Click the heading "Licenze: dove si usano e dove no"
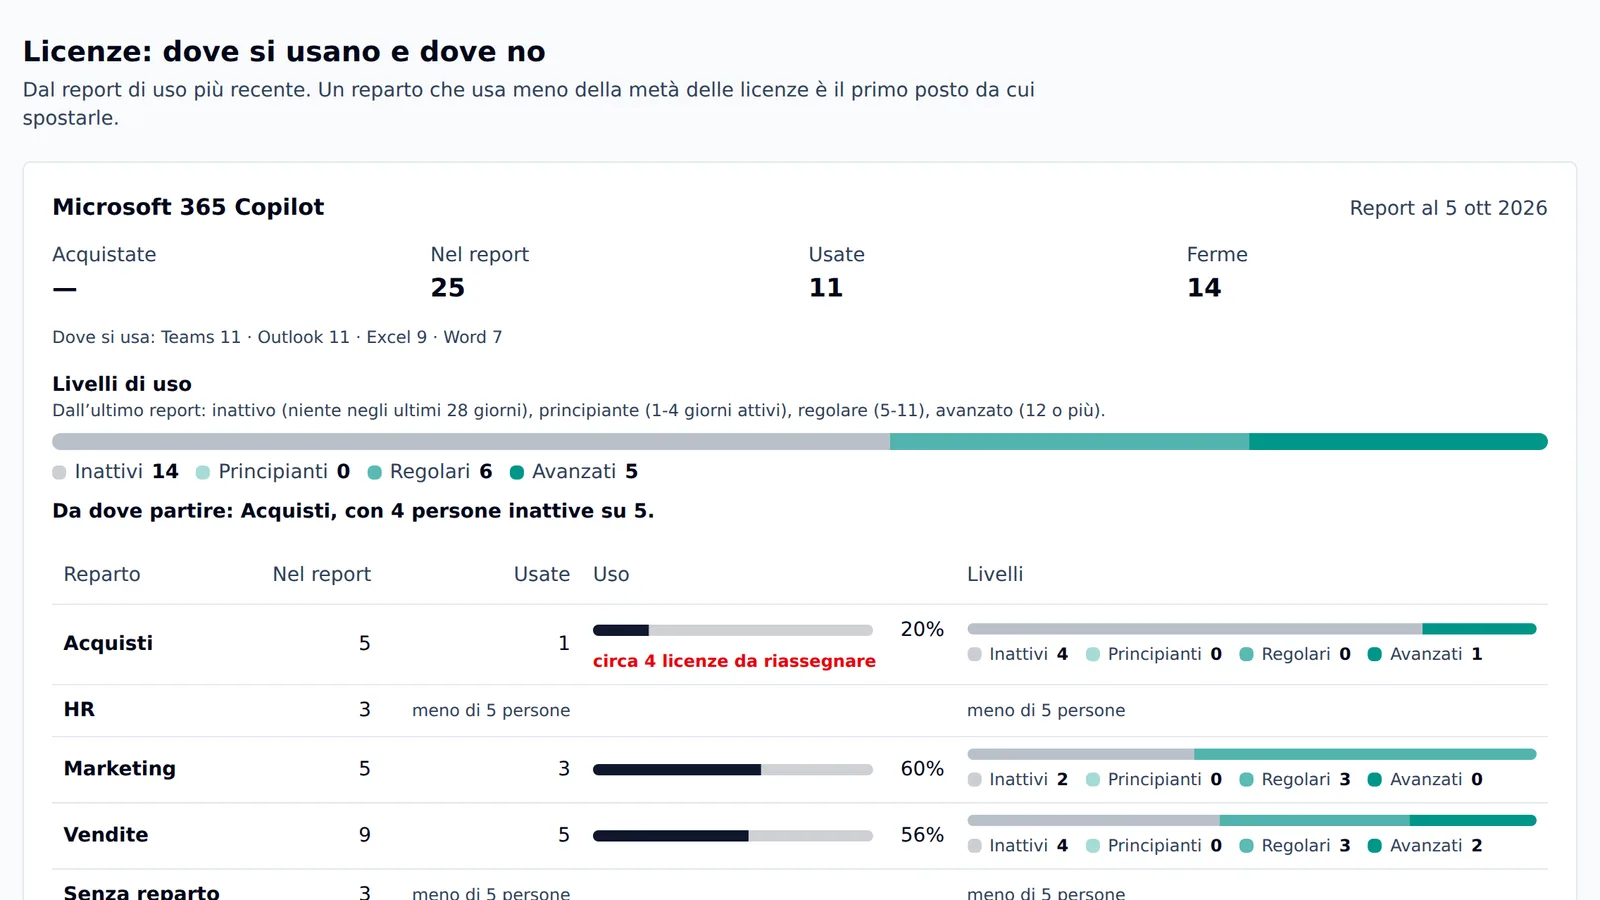The image size is (1600, 900). [284, 51]
